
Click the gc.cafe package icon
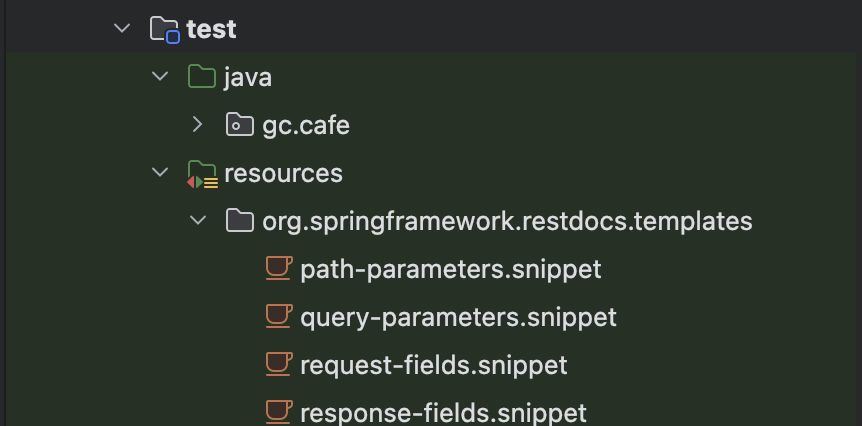[240, 125]
